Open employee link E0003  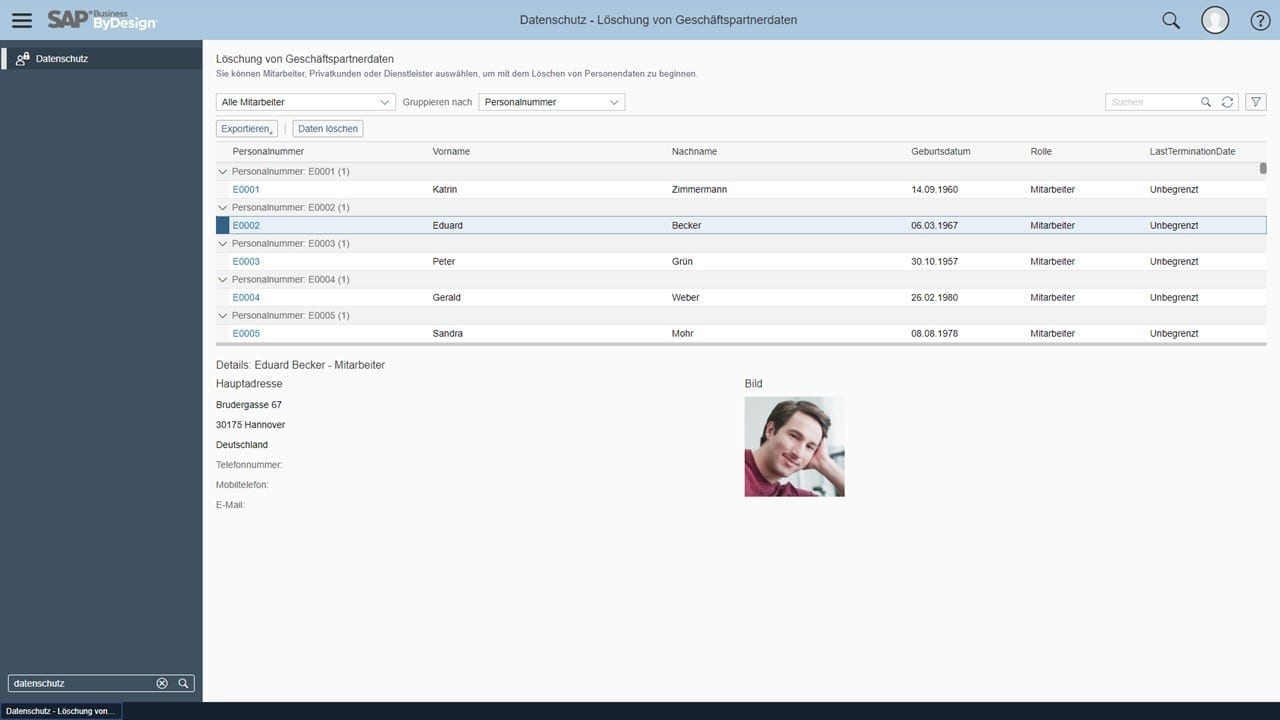[246, 262]
